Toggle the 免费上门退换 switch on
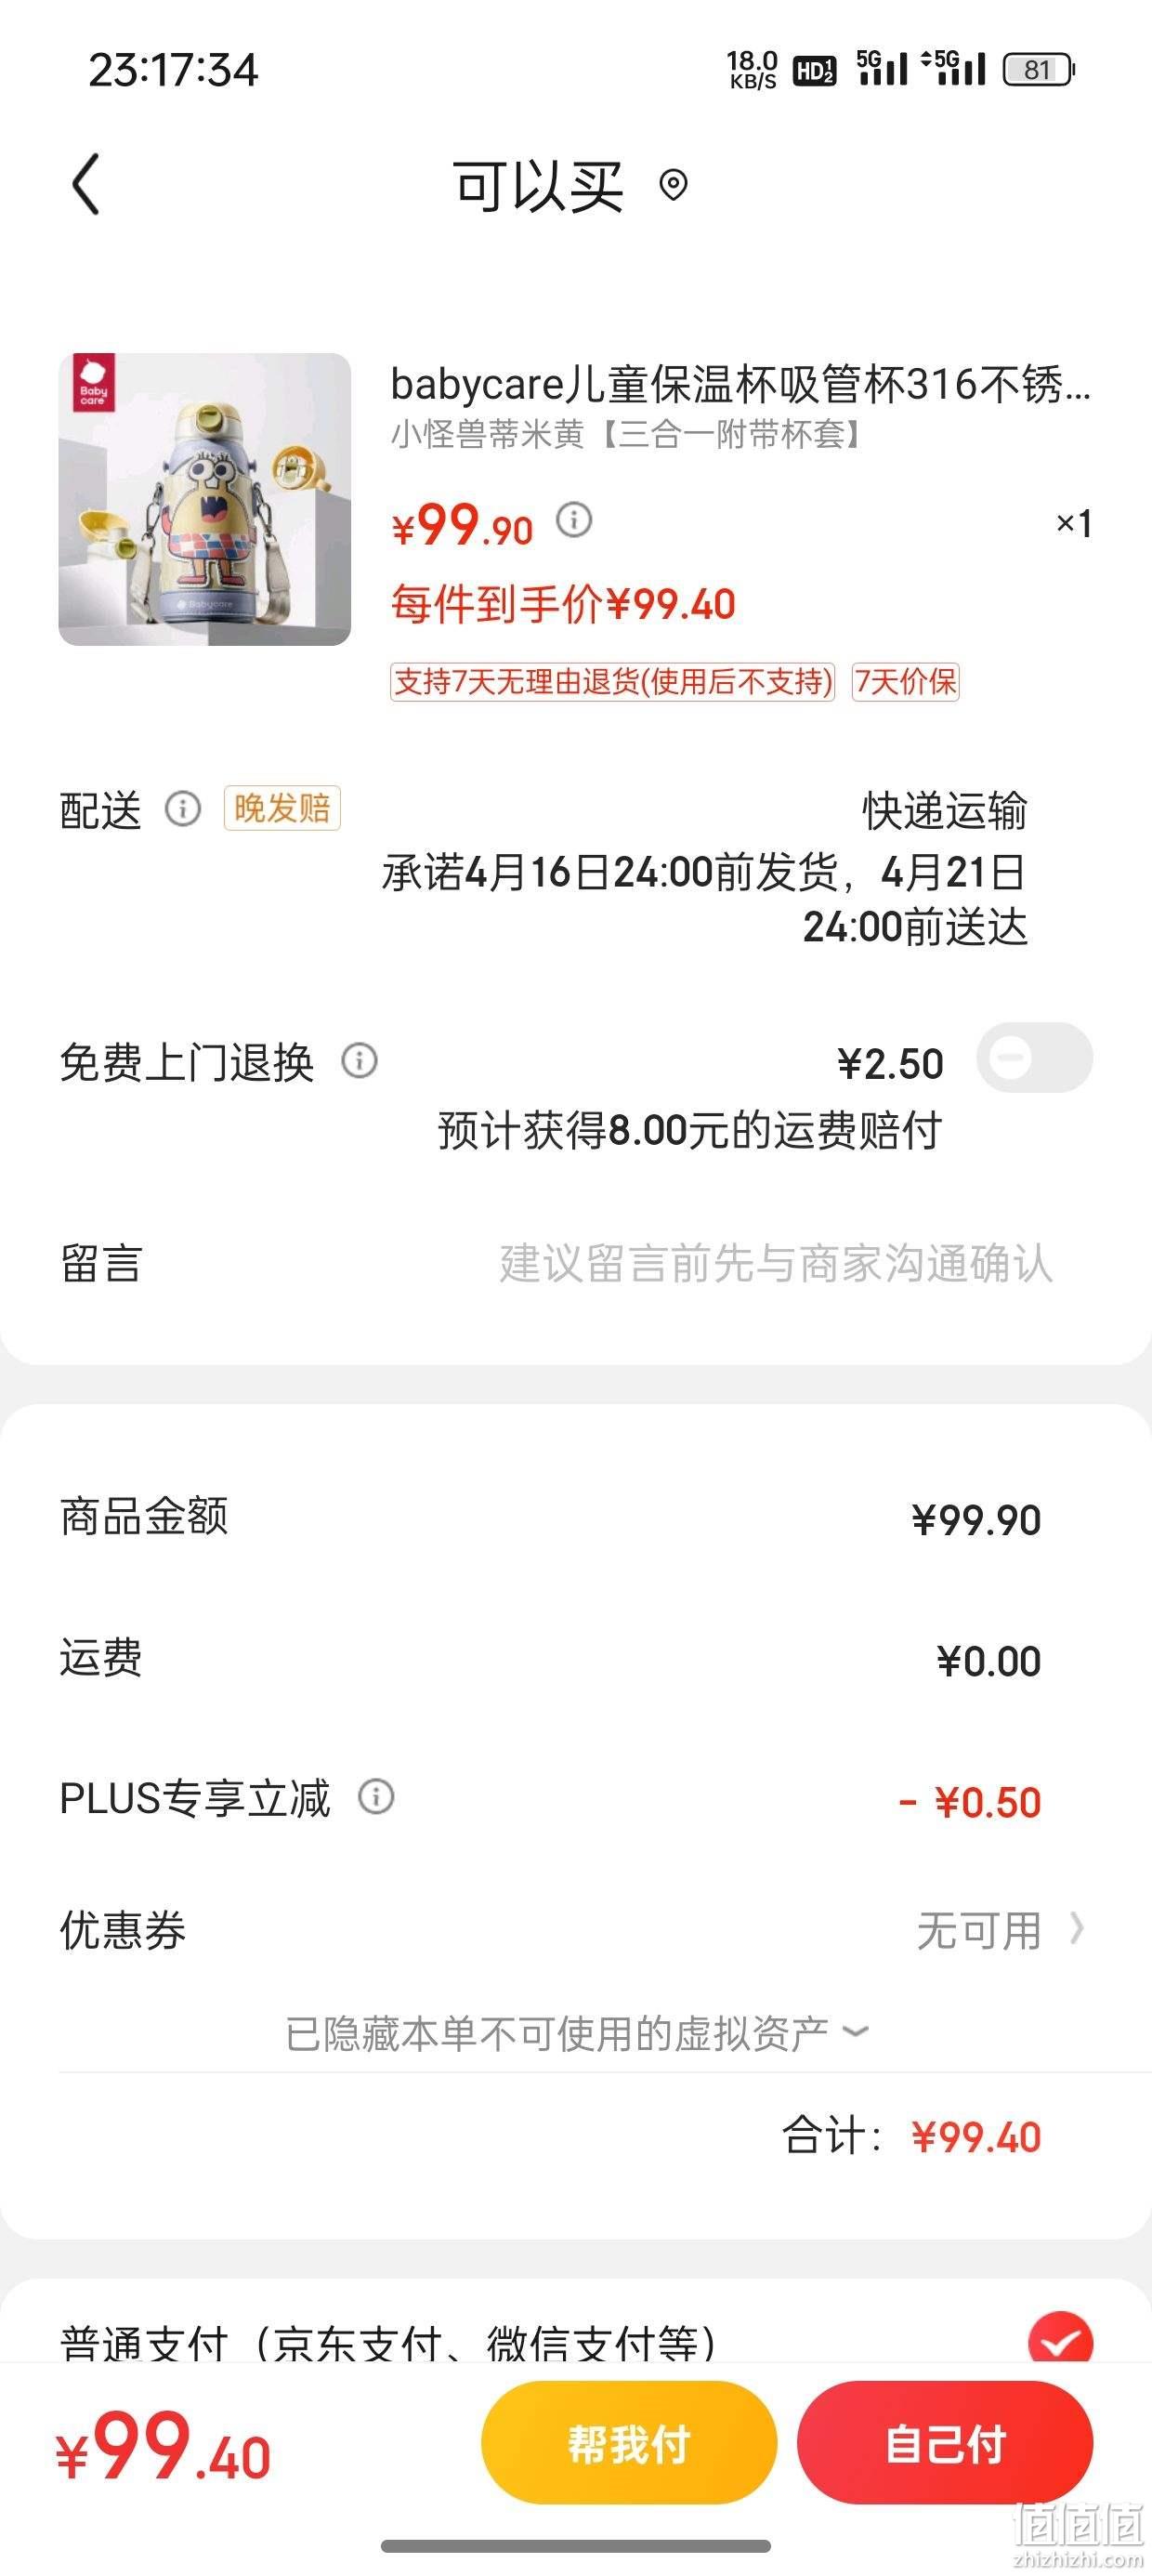 click(1034, 1058)
